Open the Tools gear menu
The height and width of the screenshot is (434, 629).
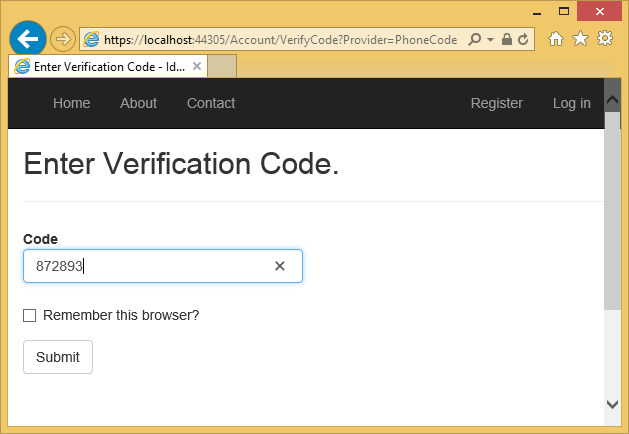[604, 38]
